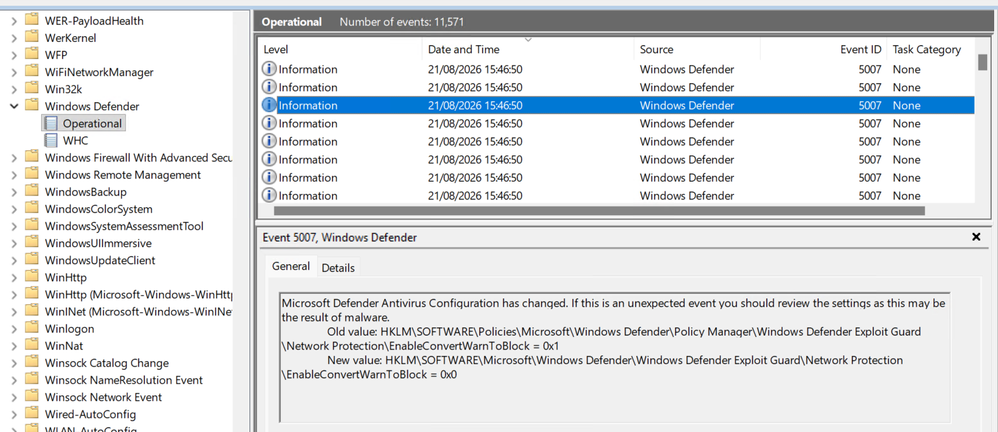Screen dimensions: 998x432
Task: Select the Winsock Catalog Change folder icon
Action: [31, 363]
